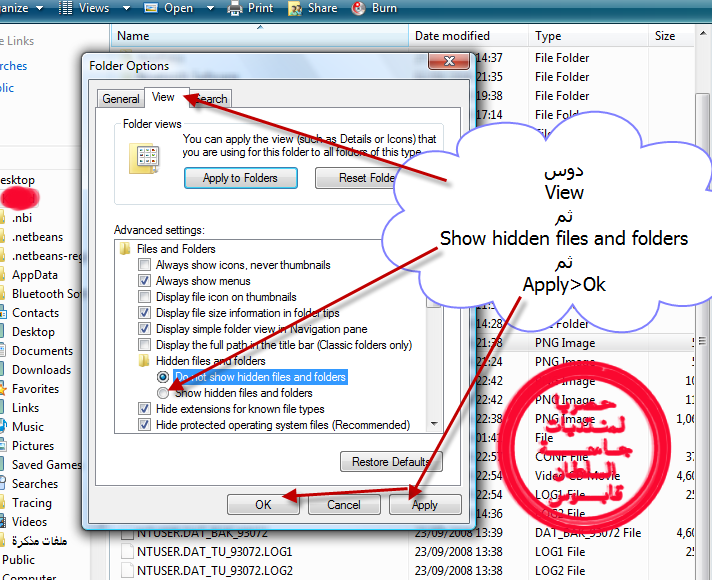Select Searches in the folder tree

coord(35,484)
